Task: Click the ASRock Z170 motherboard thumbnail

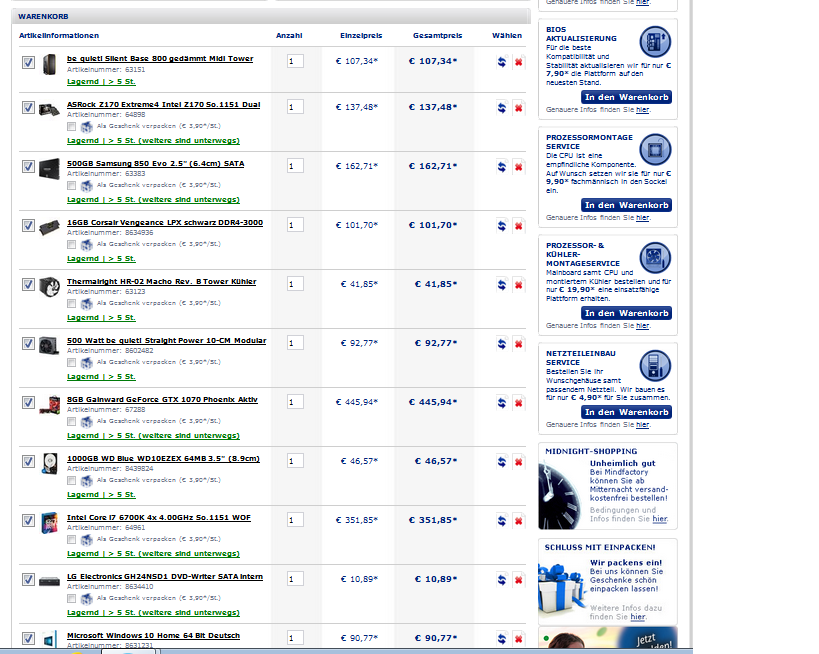Action: (49, 110)
